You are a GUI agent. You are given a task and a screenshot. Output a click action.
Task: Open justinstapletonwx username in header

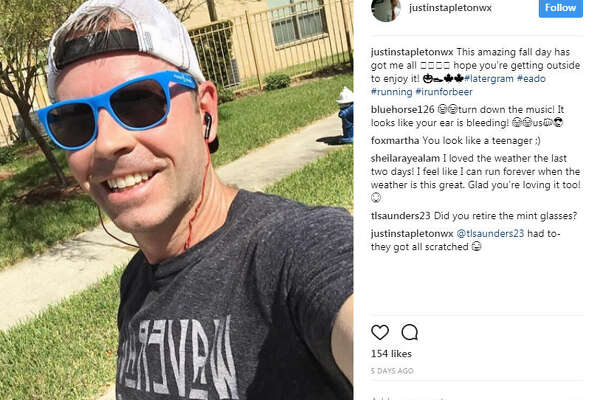coord(450,8)
